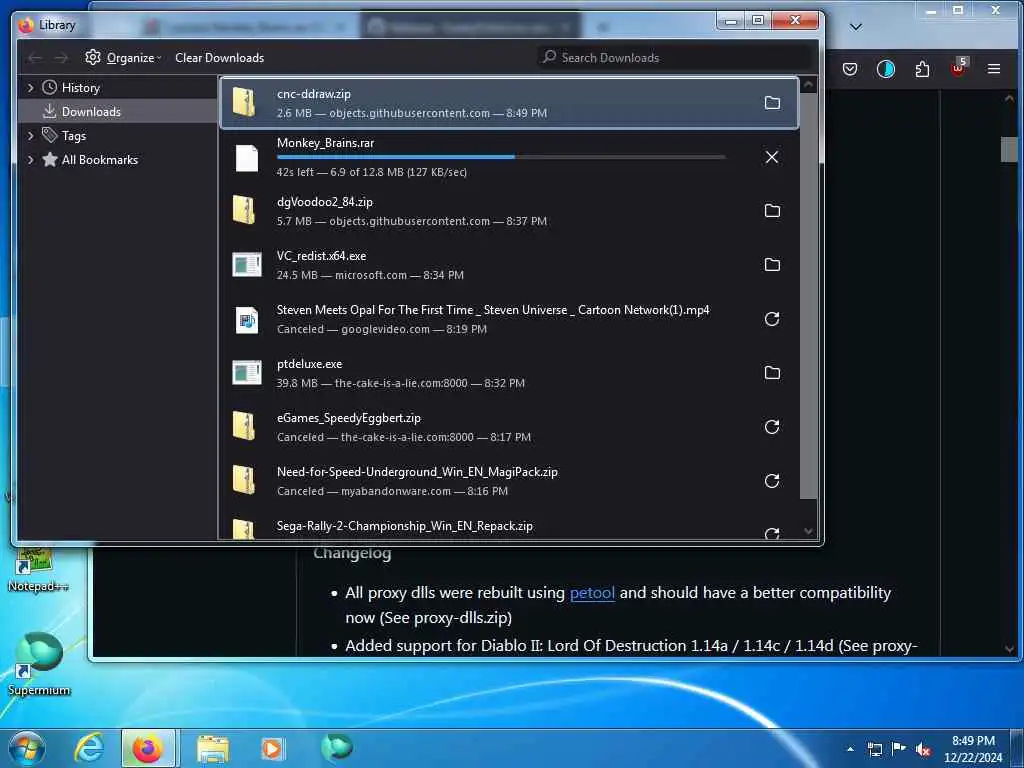This screenshot has width=1024, height=768.
Task: Click the network tray icon
Action: point(875,750)
